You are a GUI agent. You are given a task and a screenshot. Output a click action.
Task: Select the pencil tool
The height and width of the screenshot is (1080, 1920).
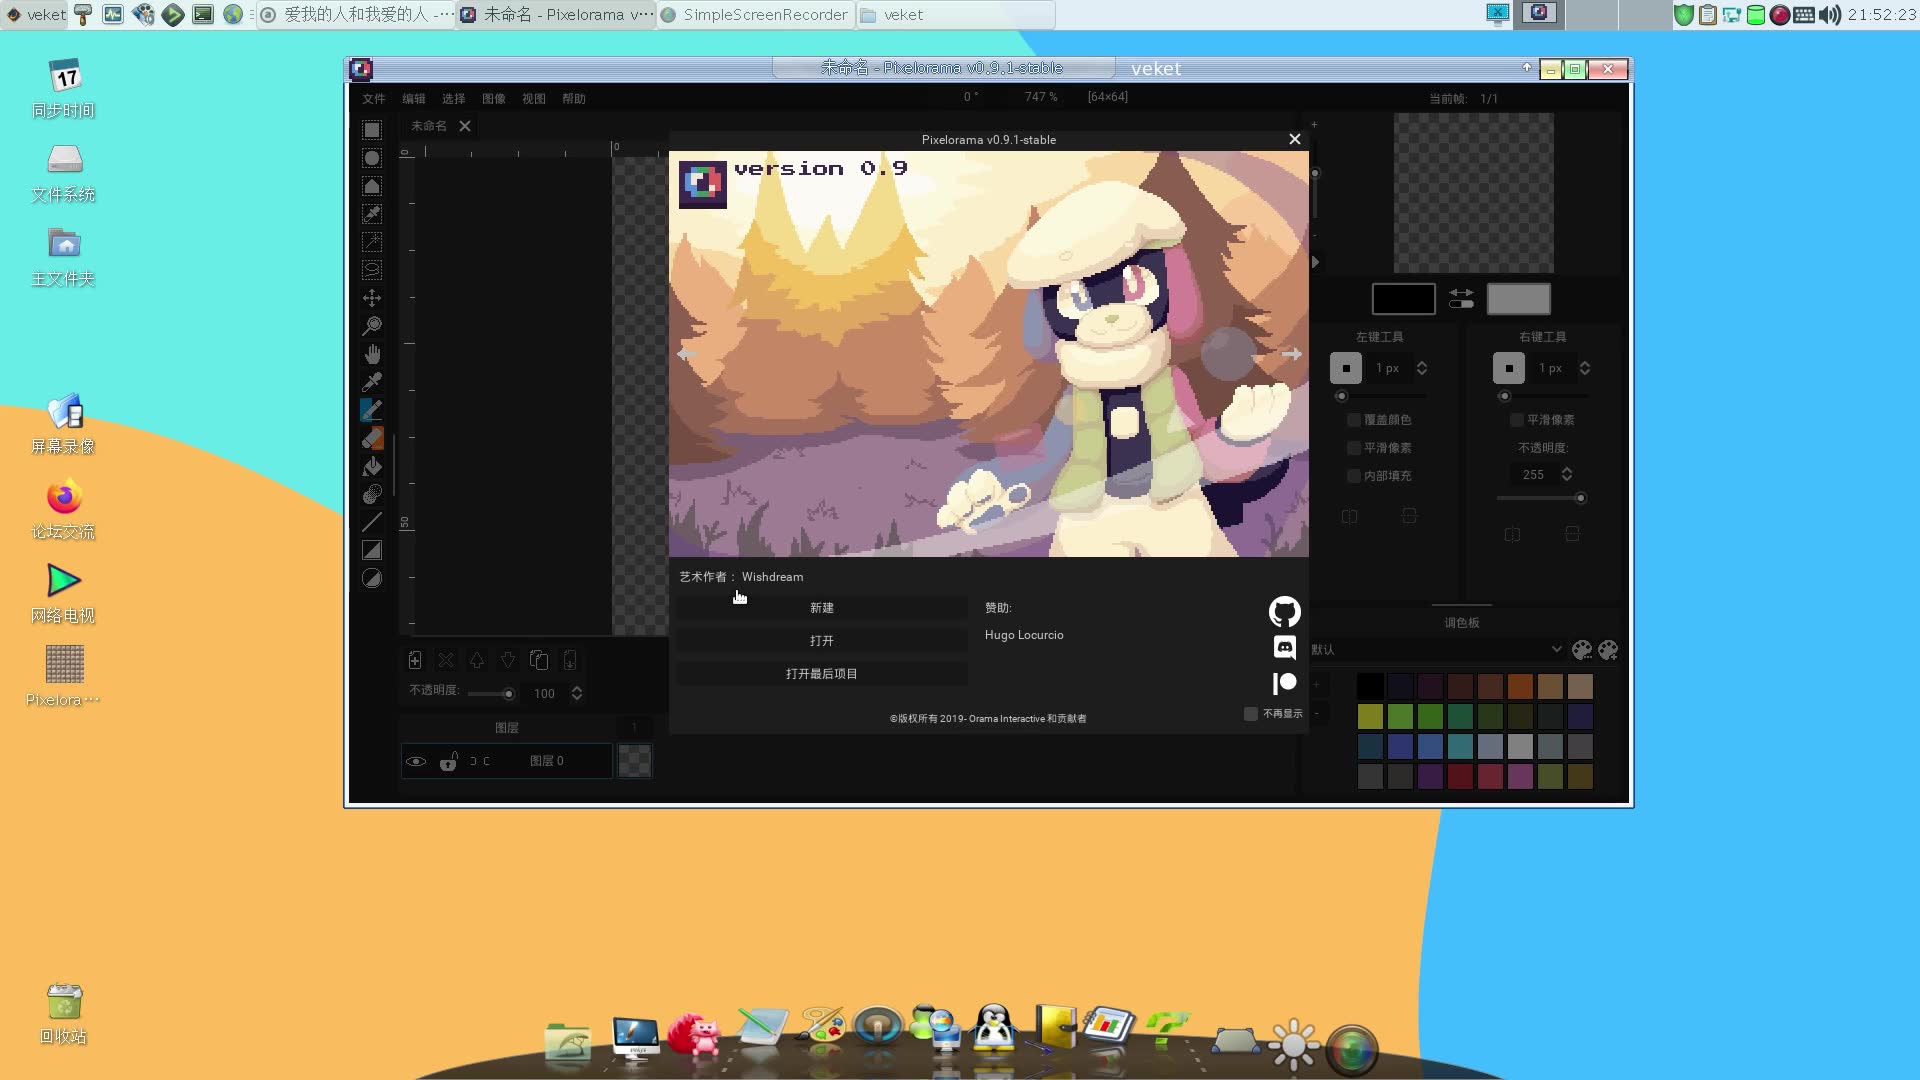point(371,410)
